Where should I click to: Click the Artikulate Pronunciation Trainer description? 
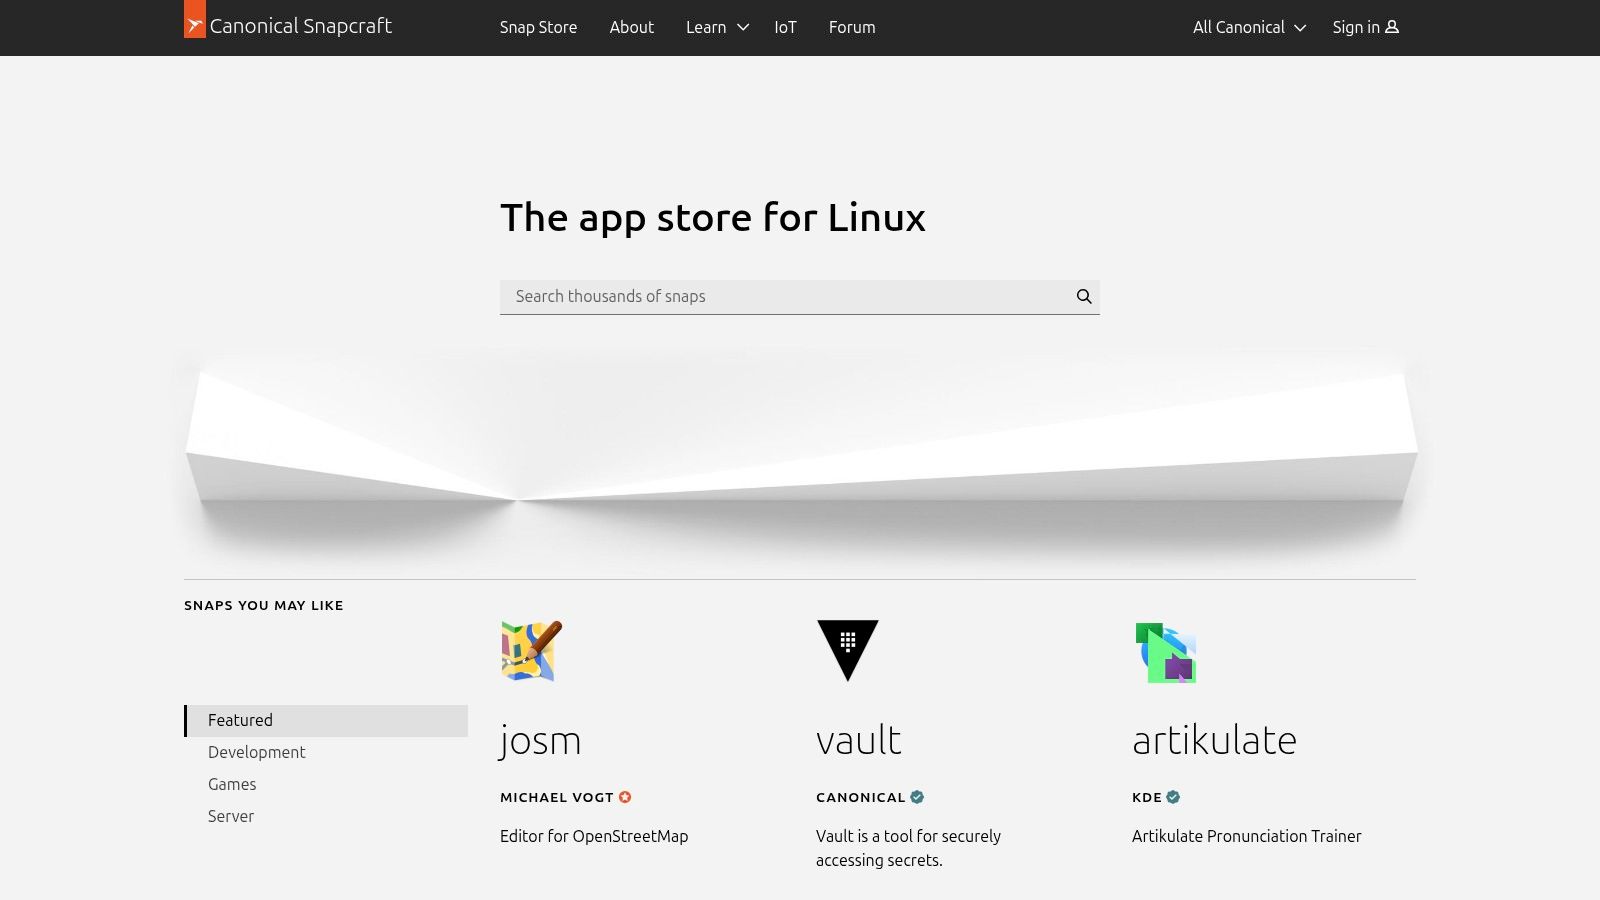1247,836
